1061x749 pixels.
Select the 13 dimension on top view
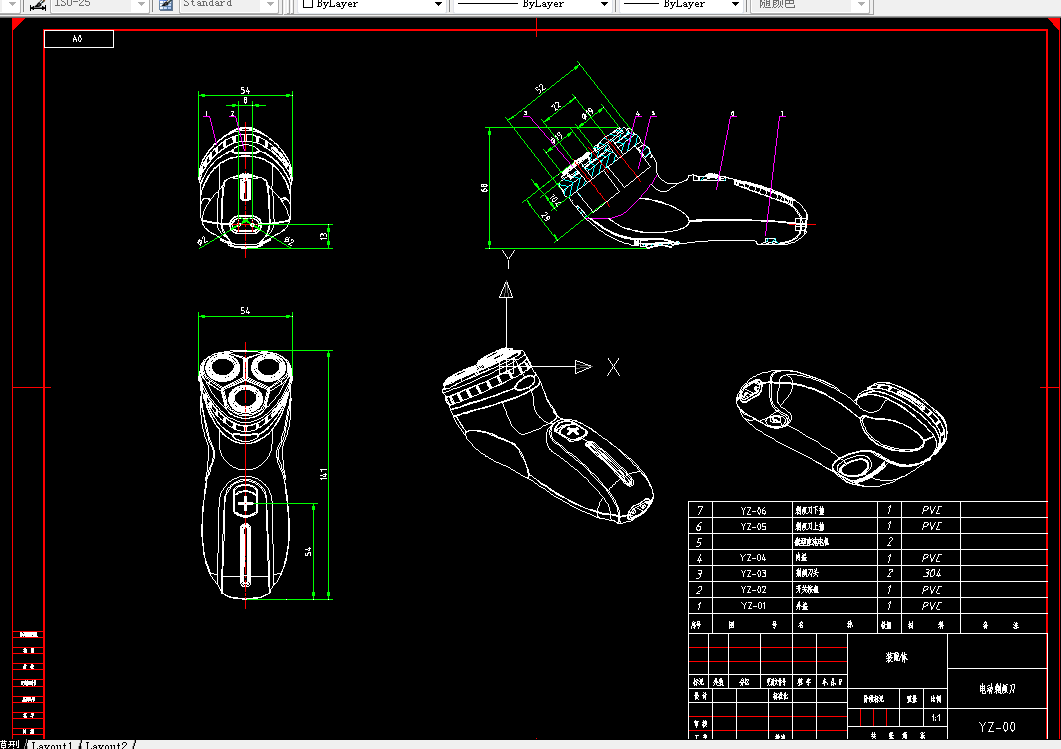(323, 236)
